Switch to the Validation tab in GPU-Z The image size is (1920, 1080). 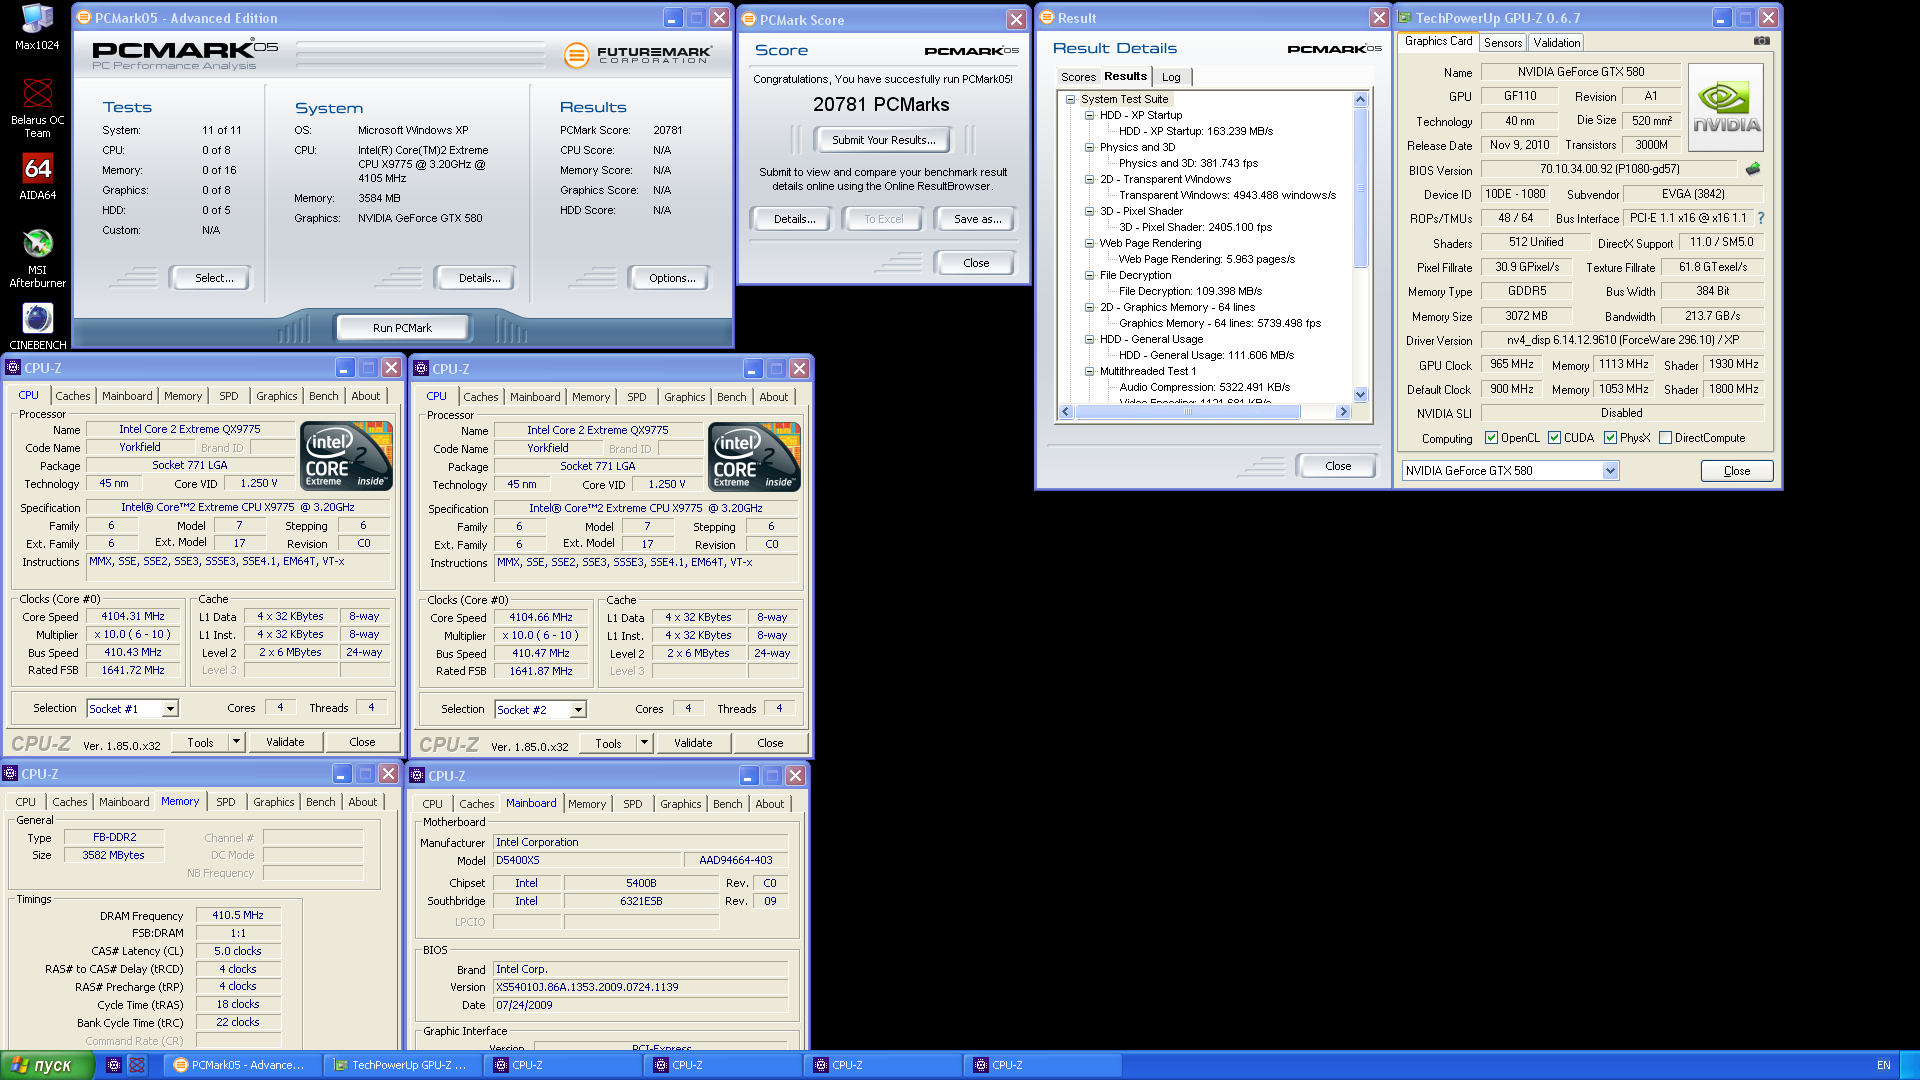[x=1557, y=43]
